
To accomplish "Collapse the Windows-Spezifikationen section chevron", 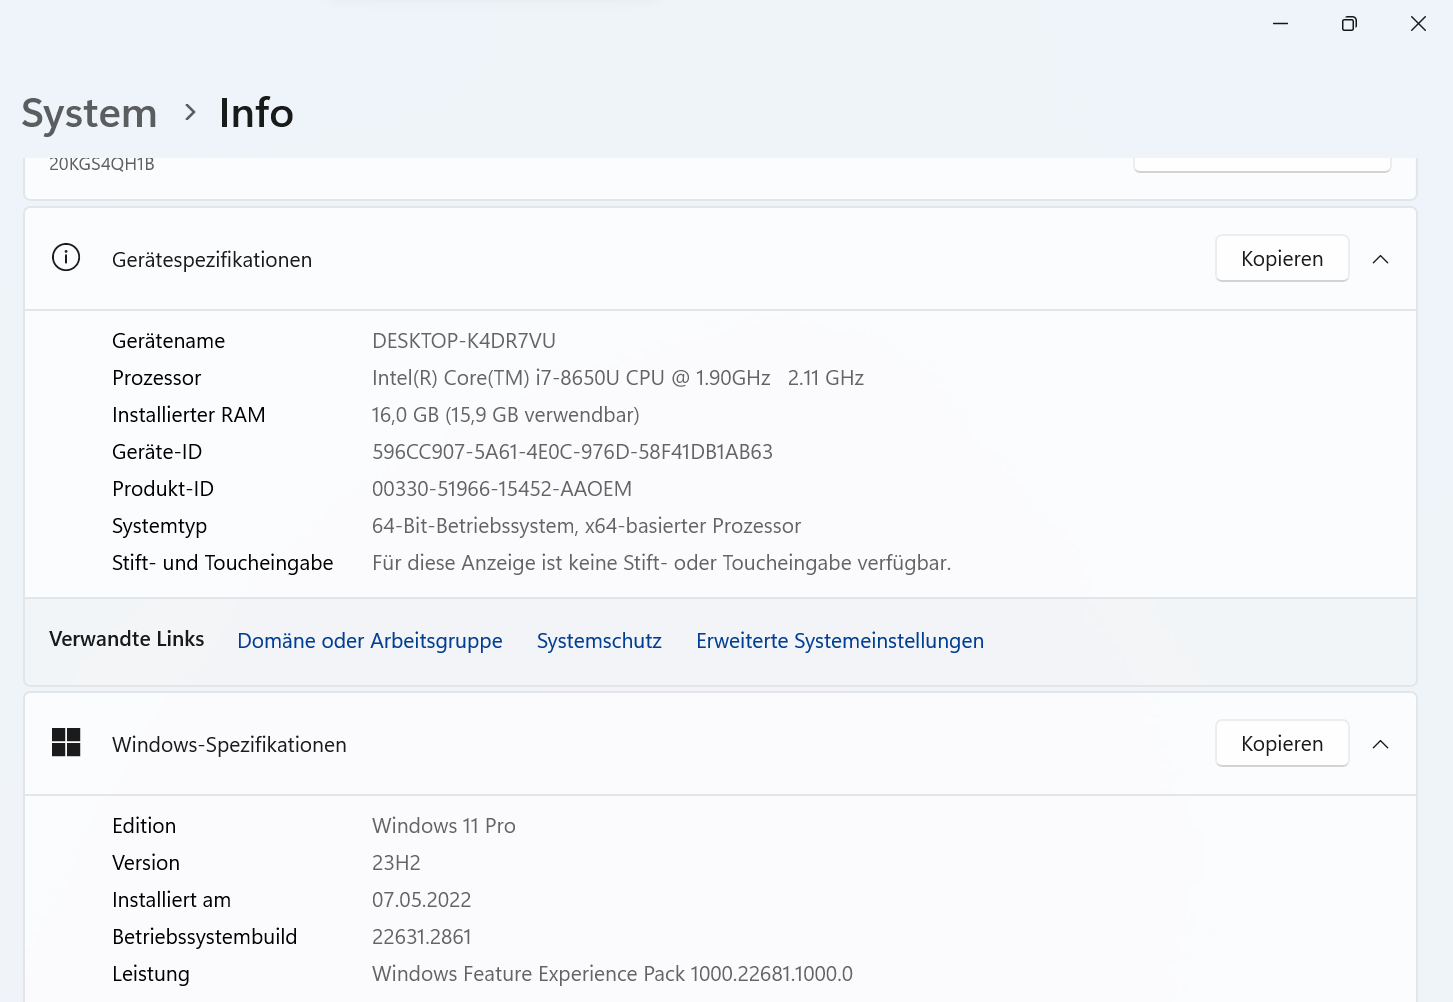I will click(x=1381, y=744).
